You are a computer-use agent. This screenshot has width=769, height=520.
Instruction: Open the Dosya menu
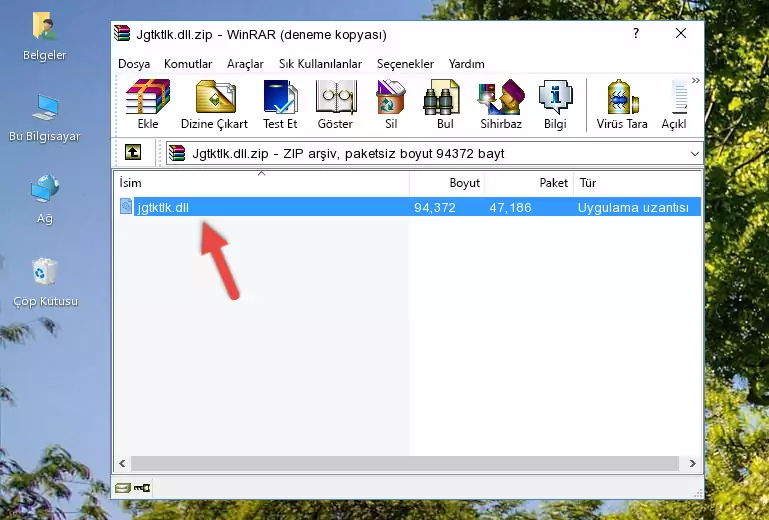coord(134,64)
